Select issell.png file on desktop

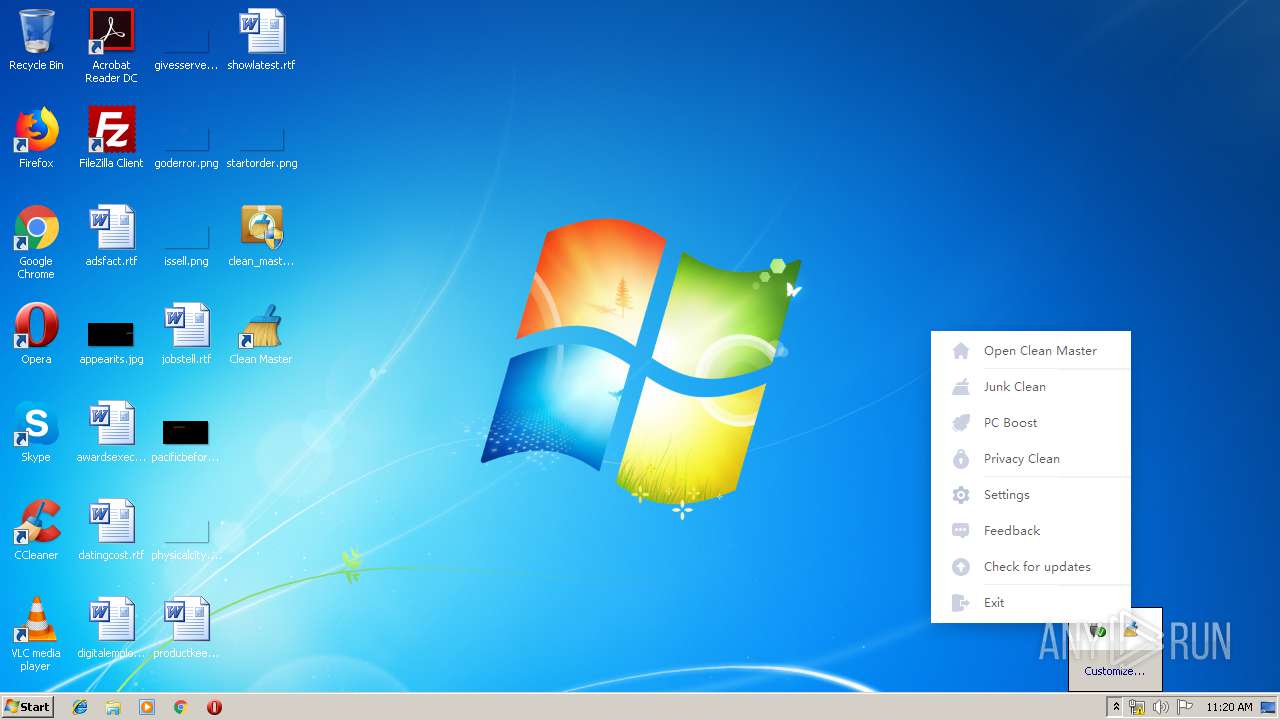(186, 246)
